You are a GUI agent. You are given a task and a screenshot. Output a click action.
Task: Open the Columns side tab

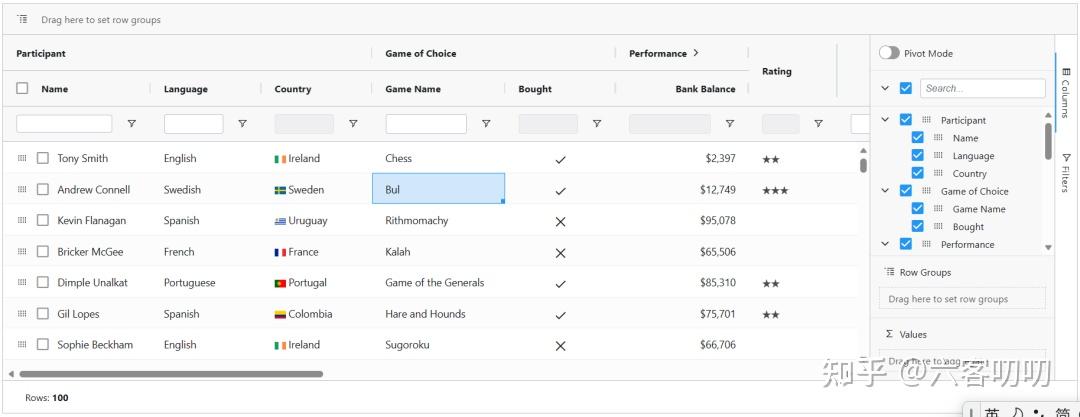pyautogui.click(x=1066, y=92)
